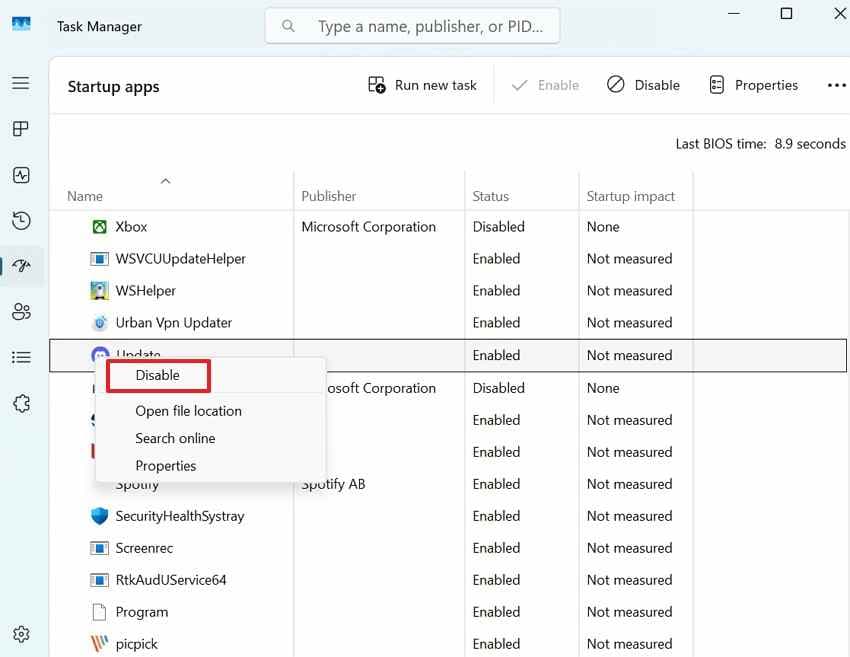This screenshot has width=850, height=657.
Task: Click the greyed Enable toolbar button
Action: [545, 85]
